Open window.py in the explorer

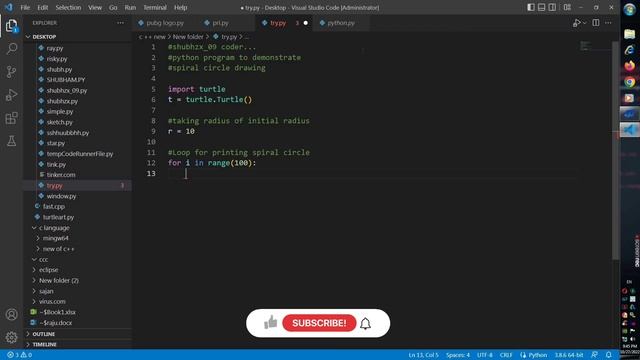[61, 196]
